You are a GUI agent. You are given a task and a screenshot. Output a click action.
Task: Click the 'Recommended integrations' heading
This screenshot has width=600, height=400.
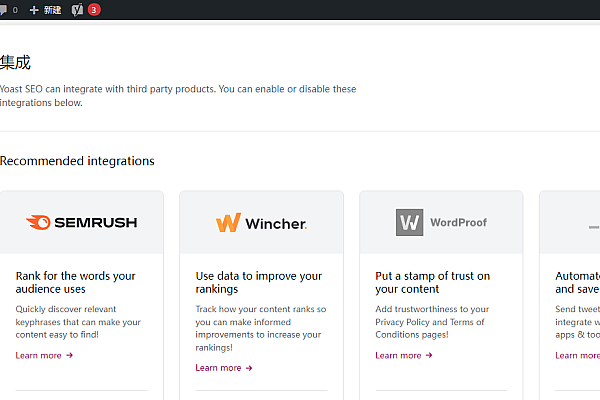click(x=77, y=161)
